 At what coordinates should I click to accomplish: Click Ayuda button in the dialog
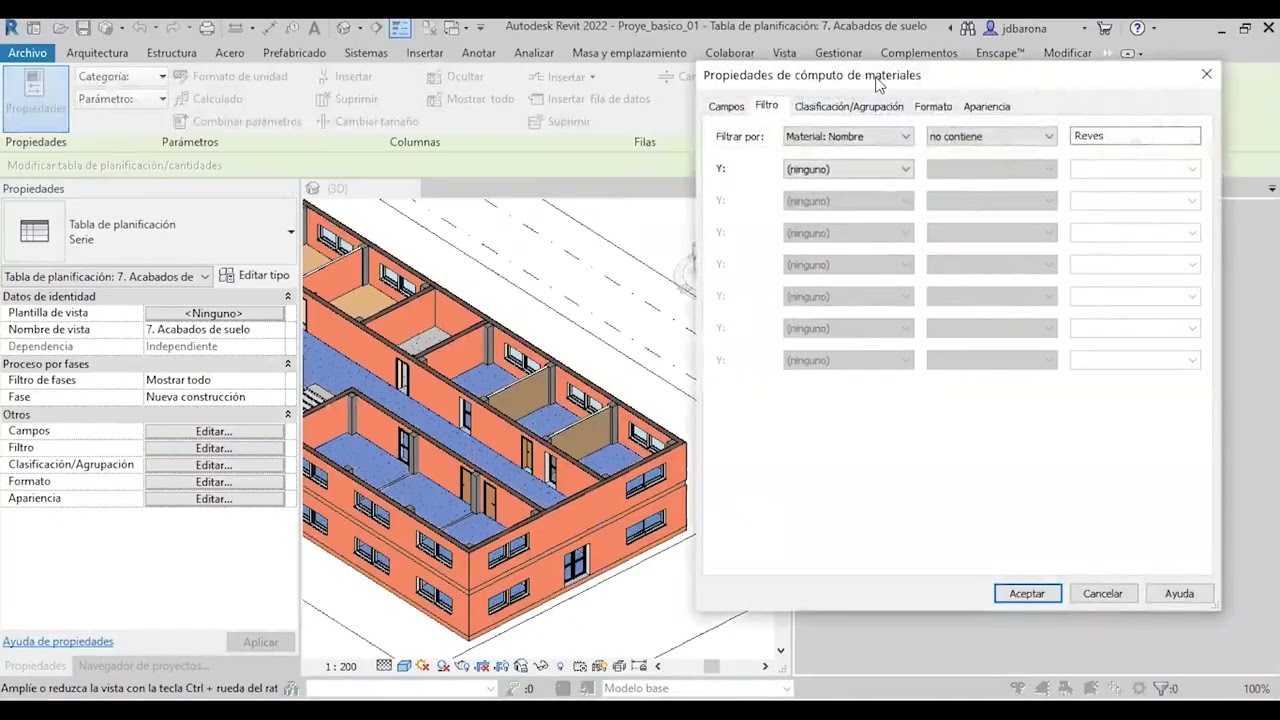[1179, 594]
